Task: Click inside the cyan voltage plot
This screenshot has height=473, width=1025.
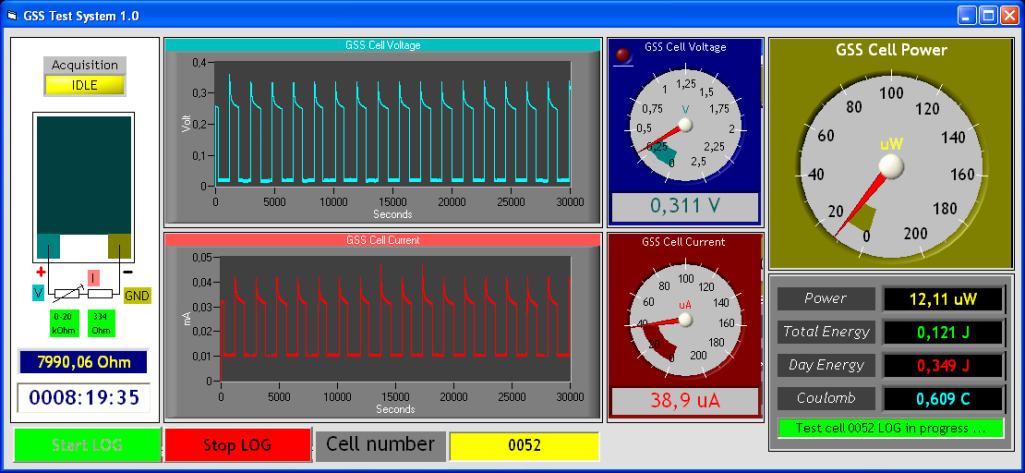Action: (392, 124)
